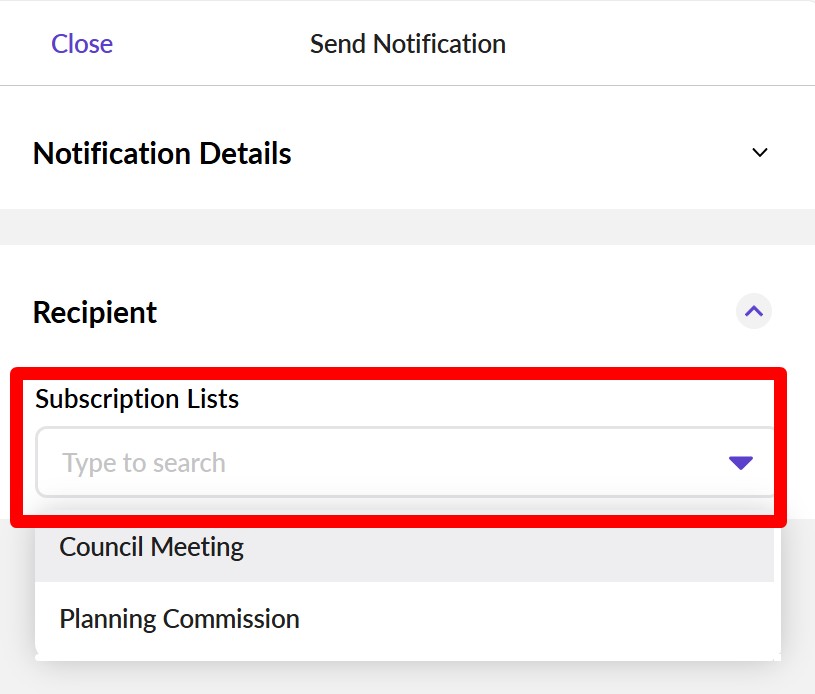Select the Planning Commission subscription list
This screenshot has width=815, height=694.
(180, 619)
